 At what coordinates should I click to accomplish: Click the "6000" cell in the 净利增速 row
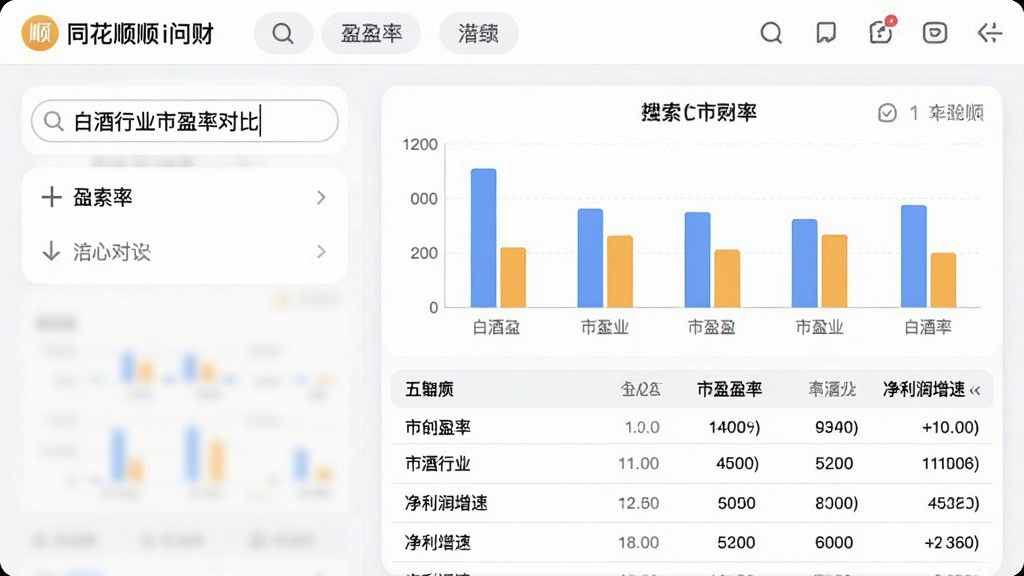(834, 542)
